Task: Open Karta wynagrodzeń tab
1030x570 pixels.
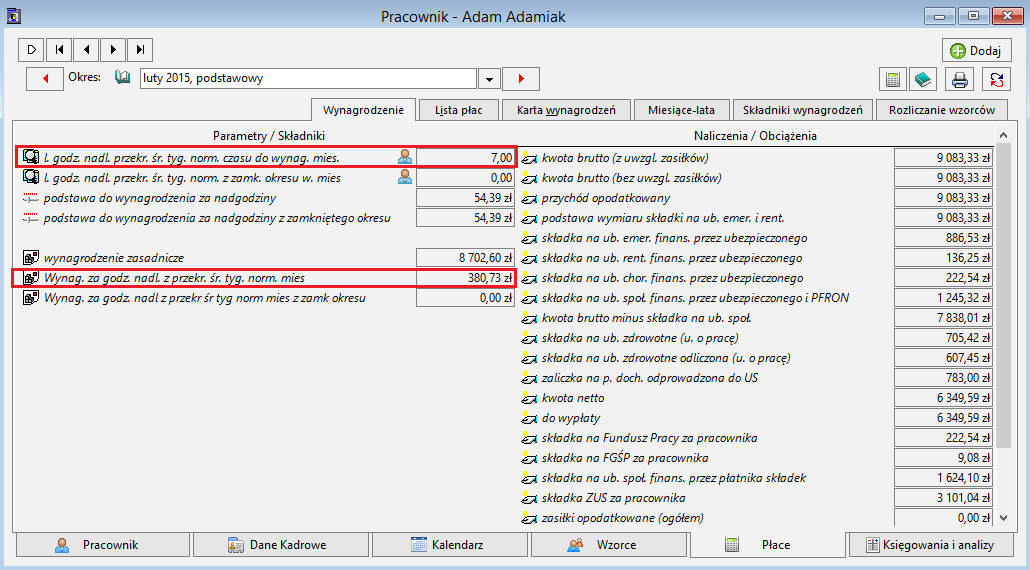Action: (566, 110)
